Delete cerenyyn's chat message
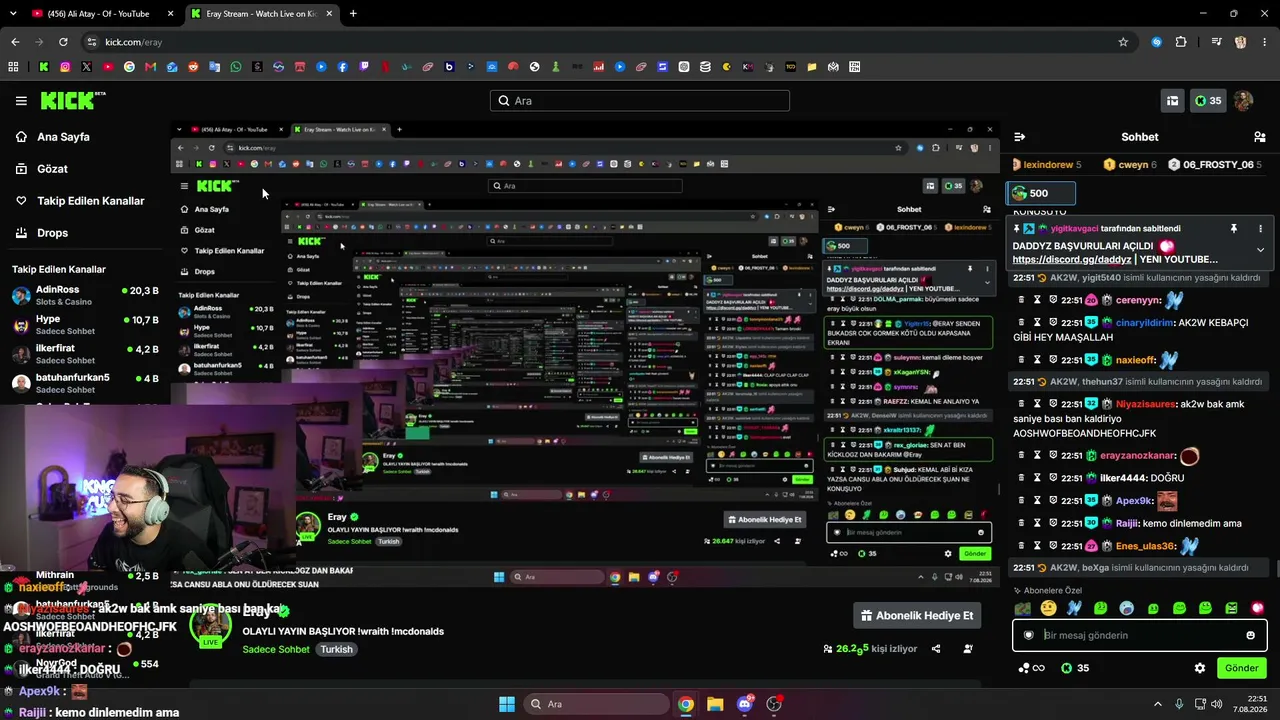This screenshot has height=720, width=1280. point(1021,300)
